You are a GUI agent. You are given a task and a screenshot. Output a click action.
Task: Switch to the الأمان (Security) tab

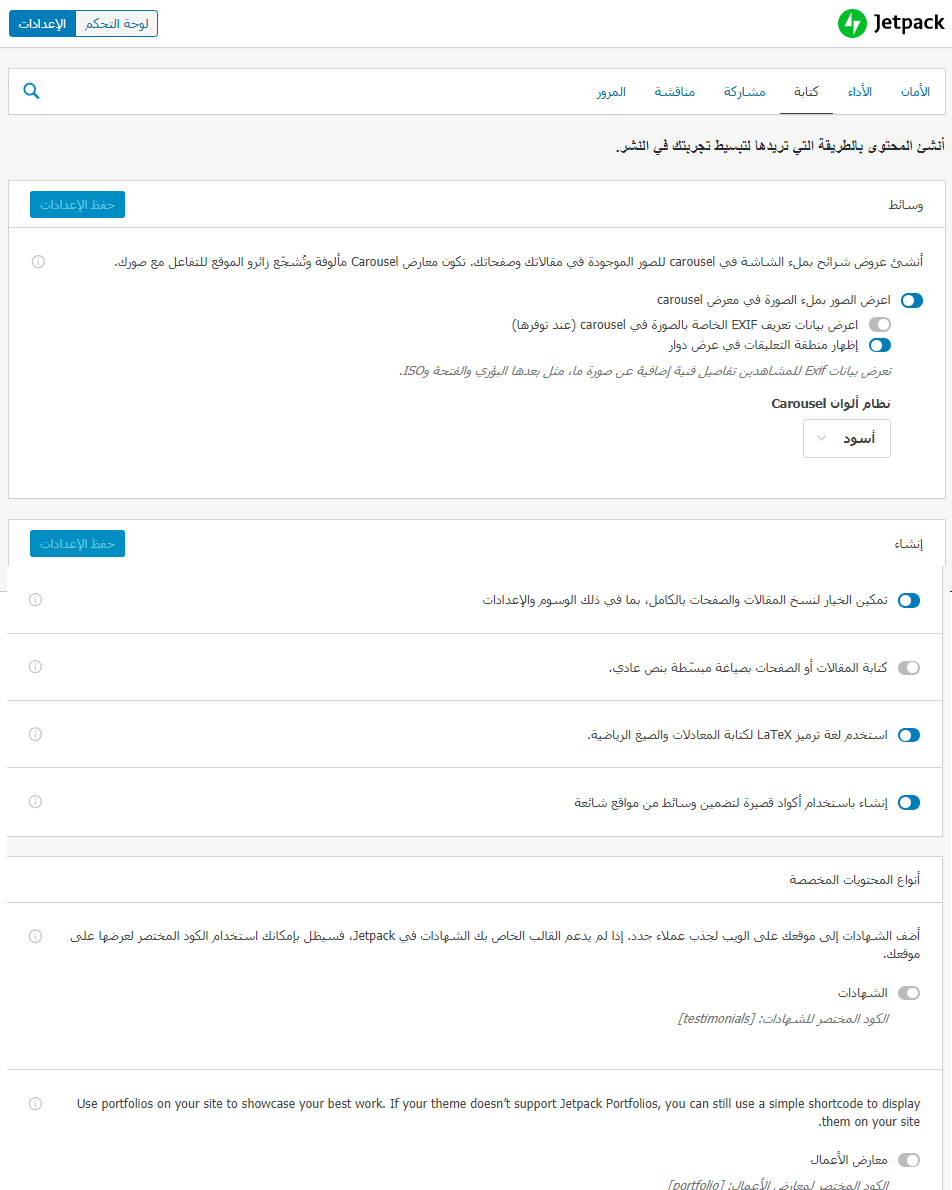pyautogui.click(x=915, y=92)
